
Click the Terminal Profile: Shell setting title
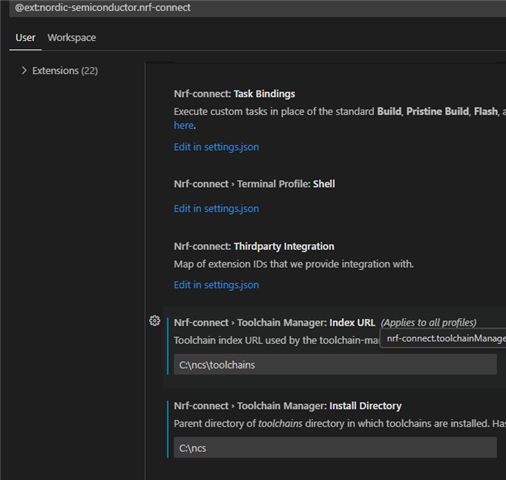[x=254, y=184]
